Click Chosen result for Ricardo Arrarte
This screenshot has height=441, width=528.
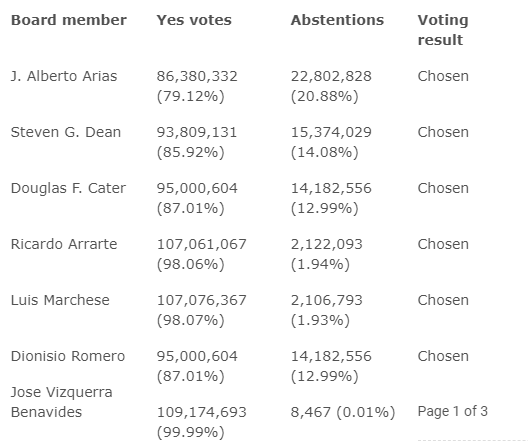tap(443, 244)
